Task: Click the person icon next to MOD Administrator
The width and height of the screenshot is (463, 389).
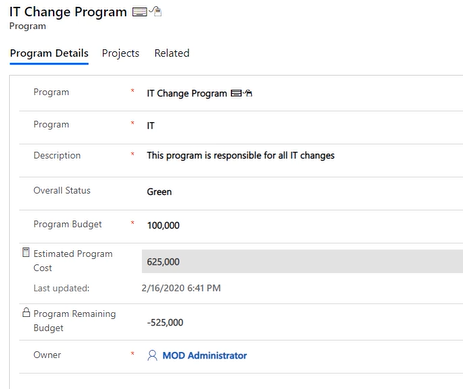Action: pos(152,355)
